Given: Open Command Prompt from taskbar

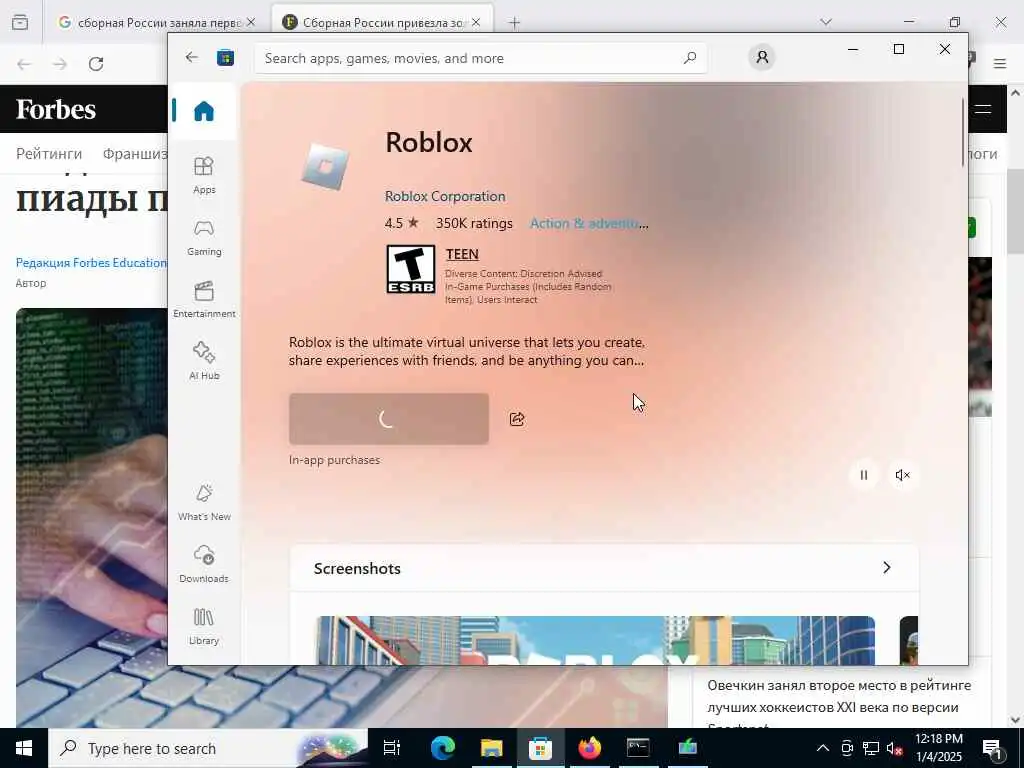Looking at the screenshot, I should [638, 748].
